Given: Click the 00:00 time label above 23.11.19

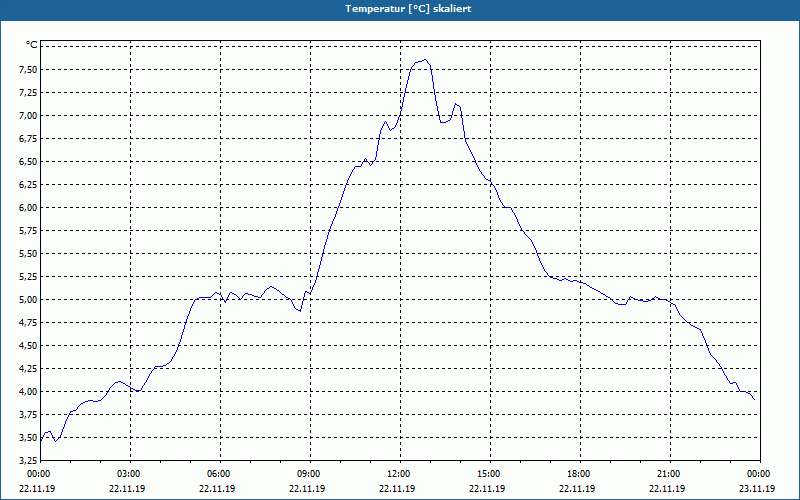Looking at the screenshot, I should click(759, 474).
